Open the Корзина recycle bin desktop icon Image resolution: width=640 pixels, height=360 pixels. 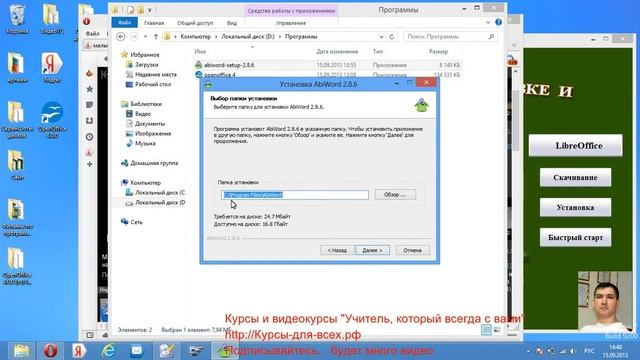coord(17,18)
